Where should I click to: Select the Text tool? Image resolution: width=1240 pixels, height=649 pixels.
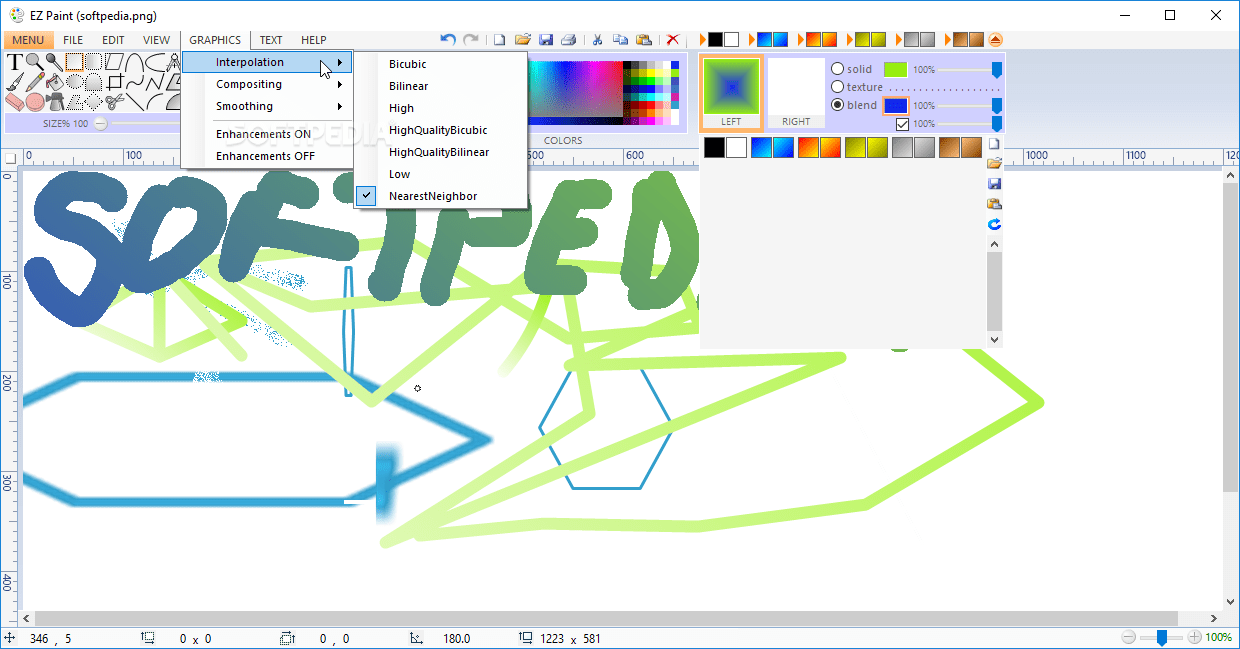[x=14, y=62]
